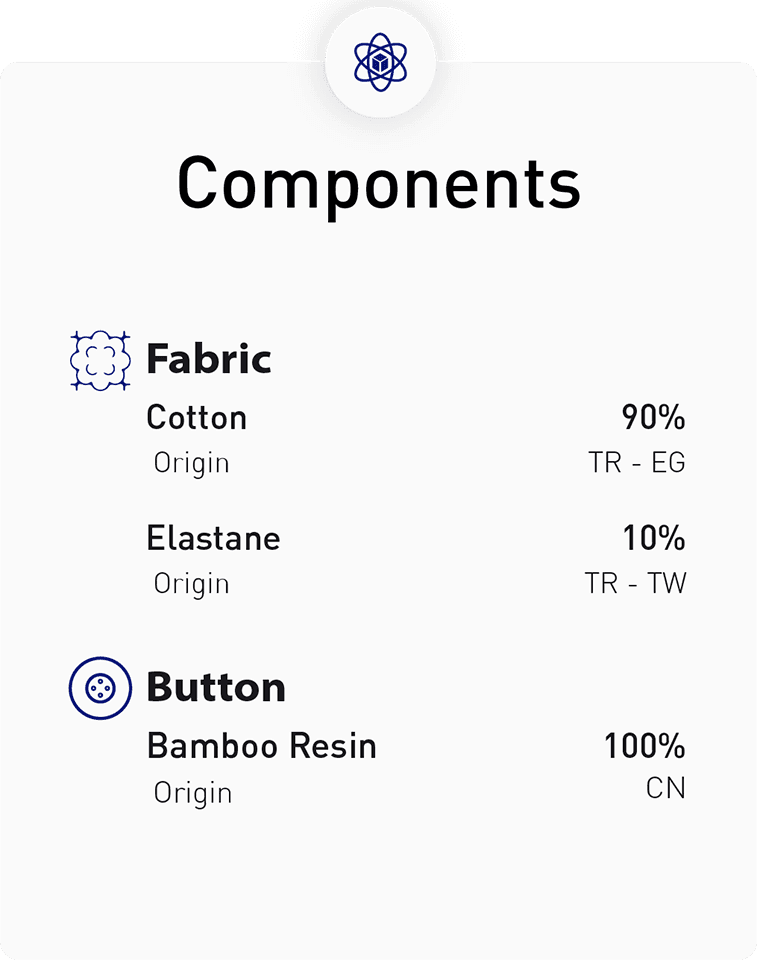
Task: Click Origin label under Cotton
Action: [191, 464]
